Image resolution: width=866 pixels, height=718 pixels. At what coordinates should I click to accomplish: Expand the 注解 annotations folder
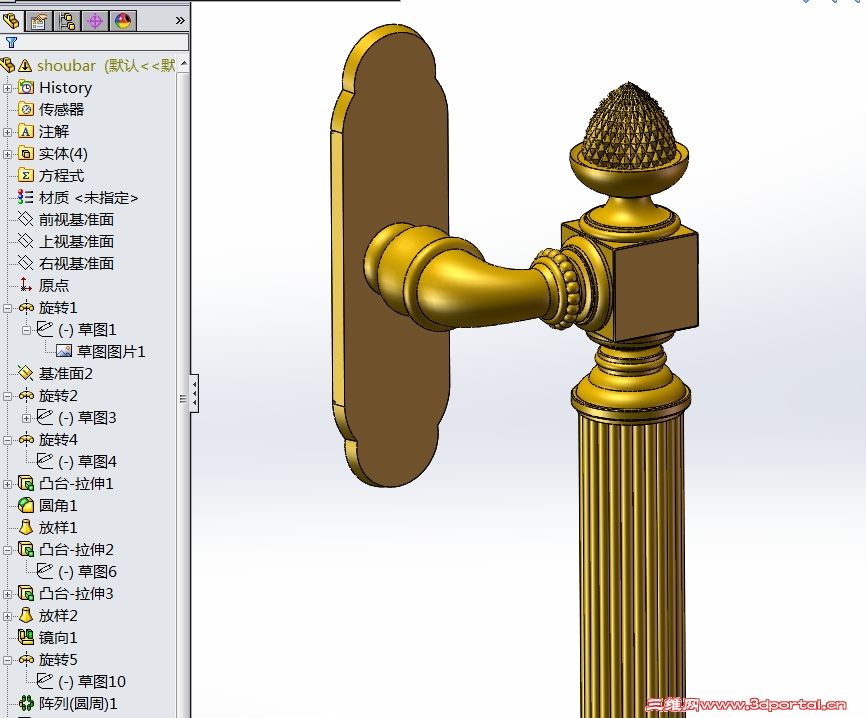(x=7, y=132)
